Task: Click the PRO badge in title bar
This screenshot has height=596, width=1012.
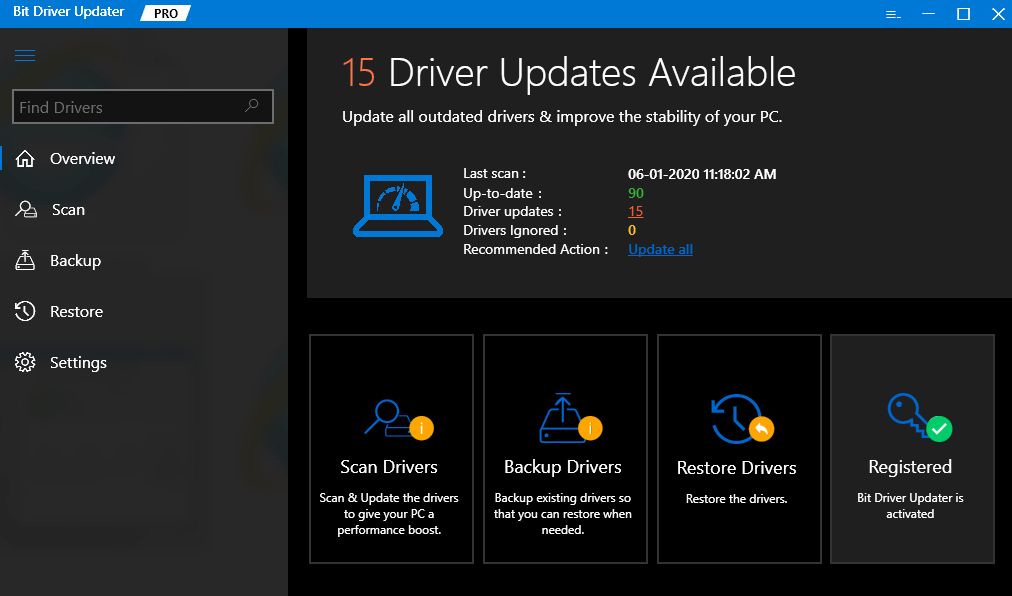Action: pyautogui.click(x=165, y=14)
